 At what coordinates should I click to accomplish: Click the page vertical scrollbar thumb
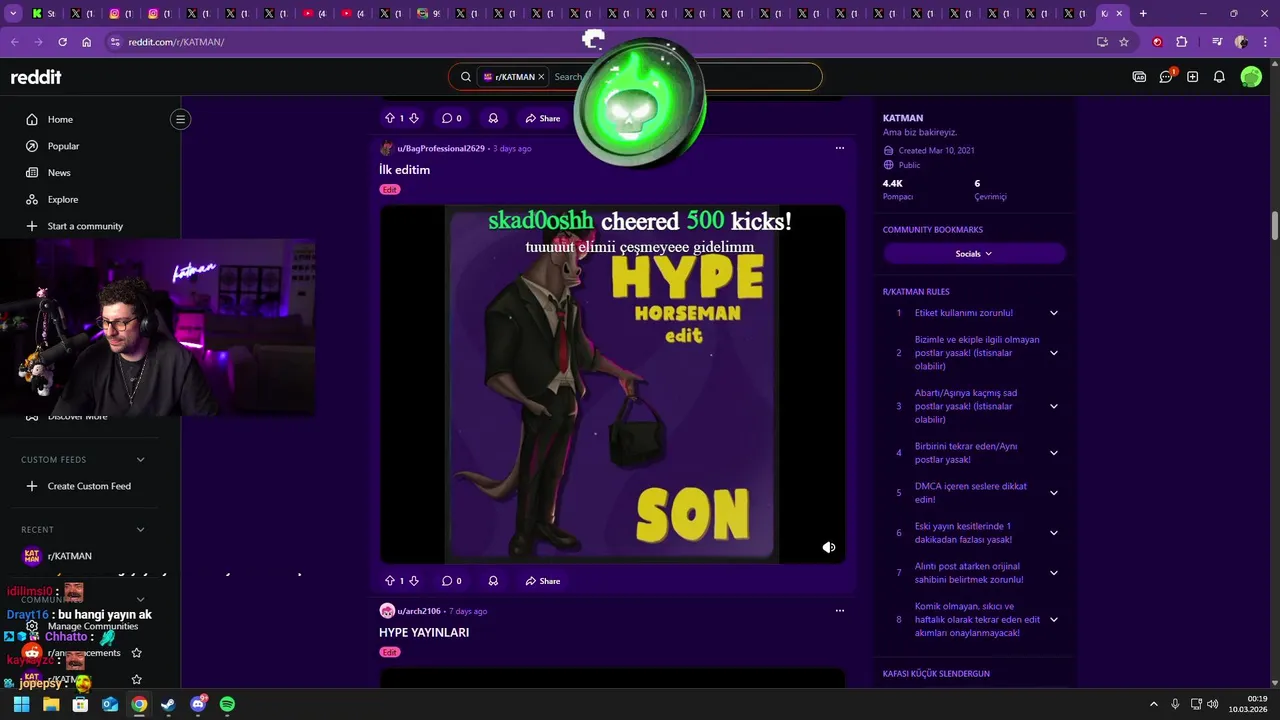coord(1274,226)
